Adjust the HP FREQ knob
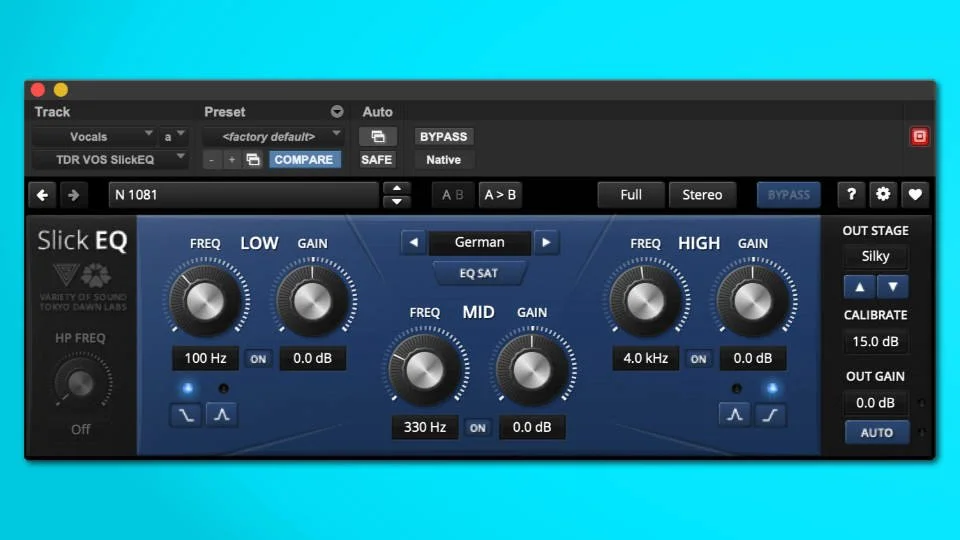The image size is (960, 540). click(81, 383)
